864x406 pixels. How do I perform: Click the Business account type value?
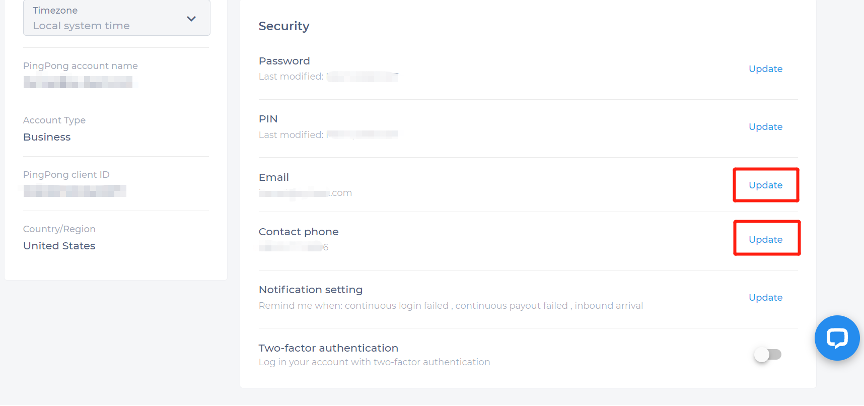tap(47, 137)
